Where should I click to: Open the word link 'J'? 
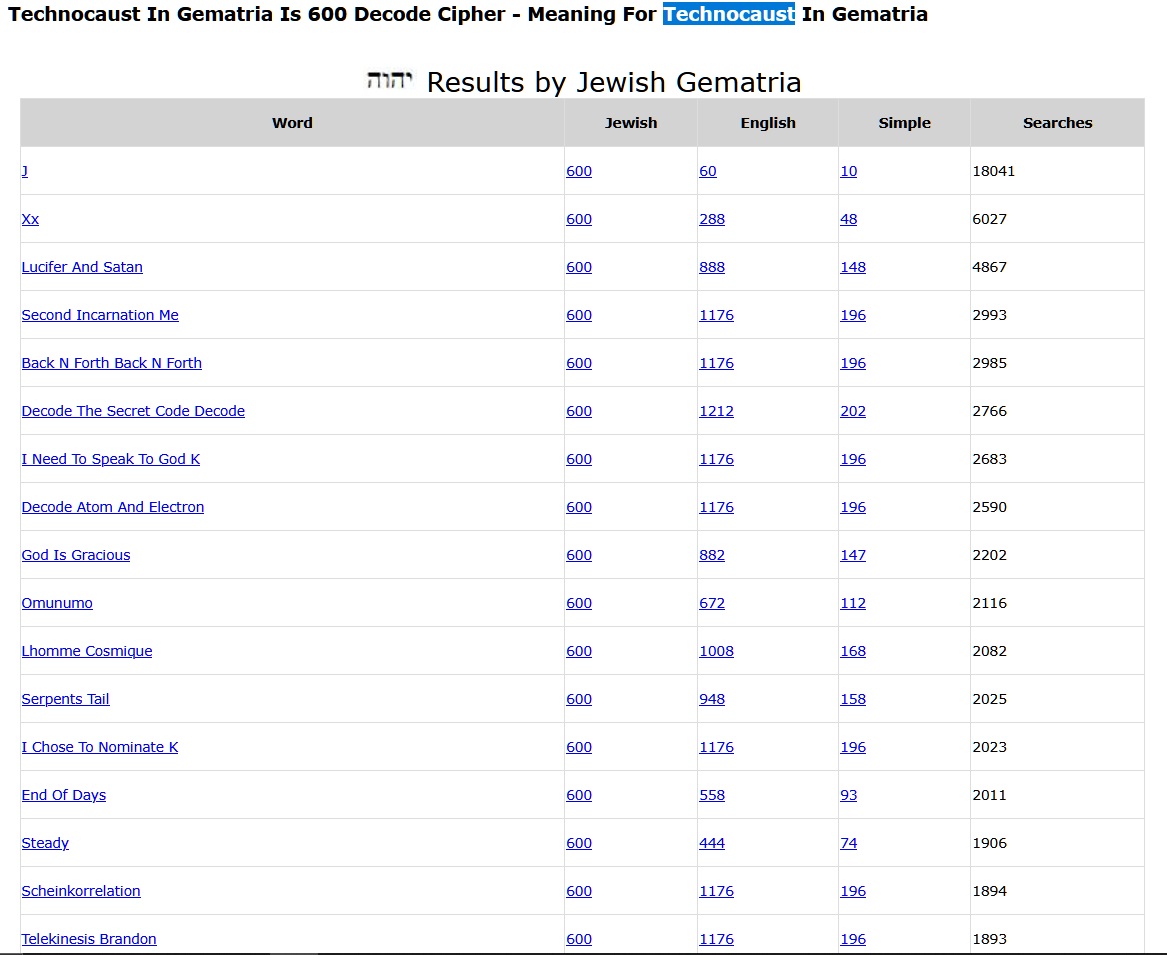[25, 171]
